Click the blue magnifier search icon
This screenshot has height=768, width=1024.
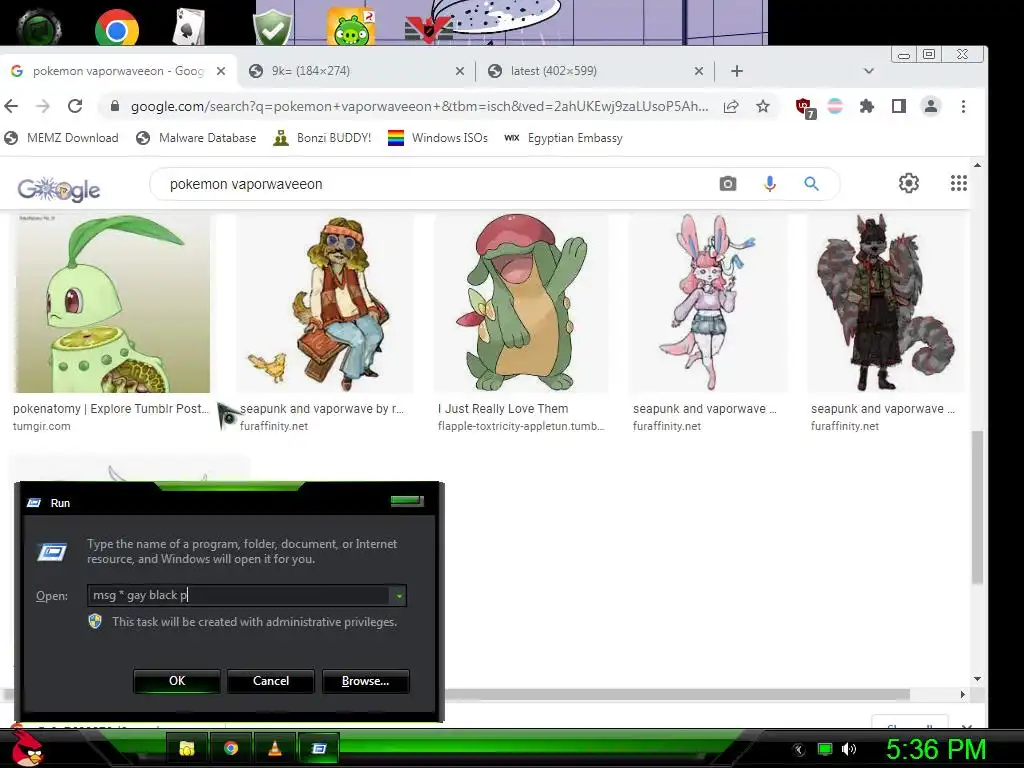pos(811,184)
